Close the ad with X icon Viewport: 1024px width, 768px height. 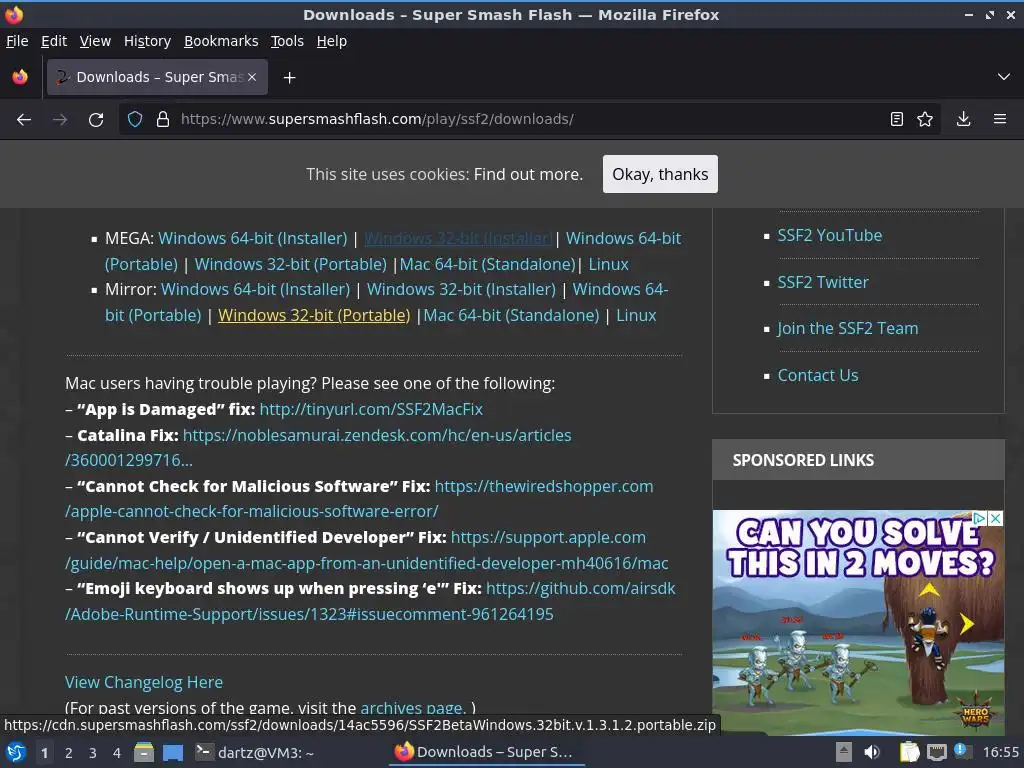(x=995, y=519)
